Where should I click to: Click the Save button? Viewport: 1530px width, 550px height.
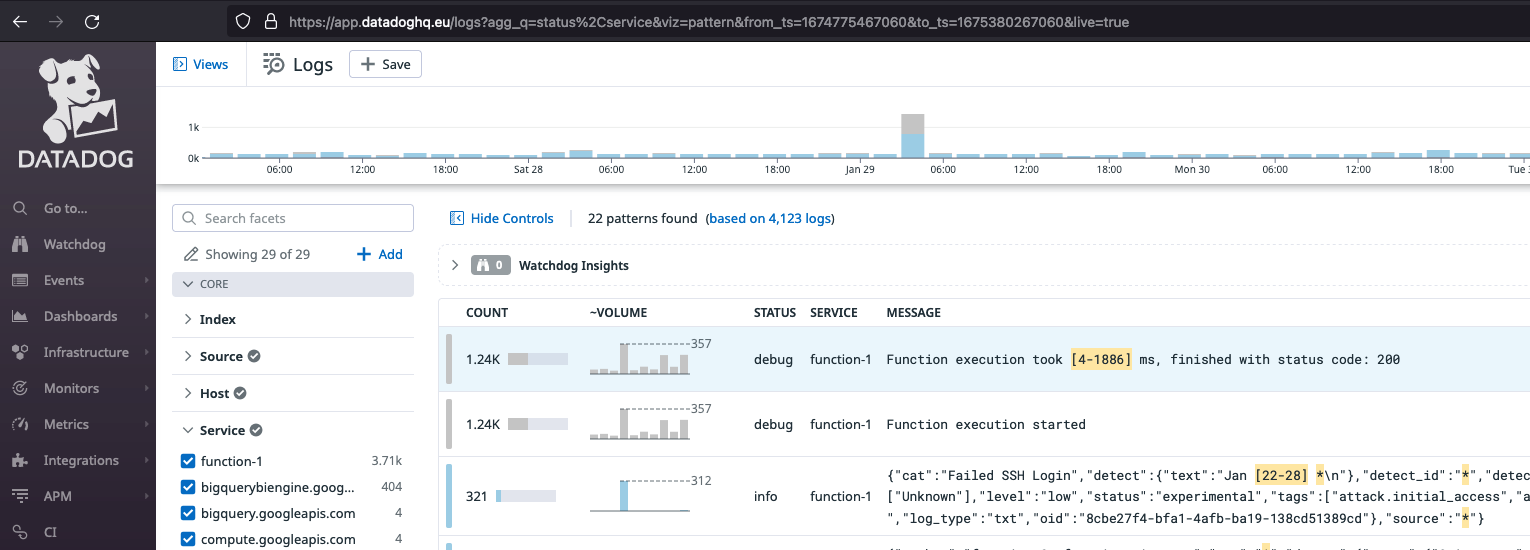[x=385, y=64]
